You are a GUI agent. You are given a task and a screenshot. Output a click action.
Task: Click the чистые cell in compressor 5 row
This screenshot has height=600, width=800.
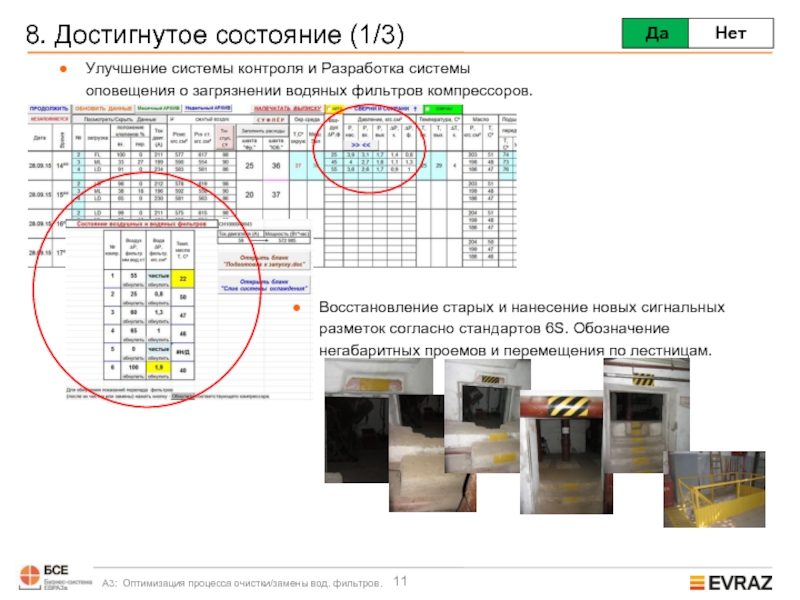[x=159, y=349]
